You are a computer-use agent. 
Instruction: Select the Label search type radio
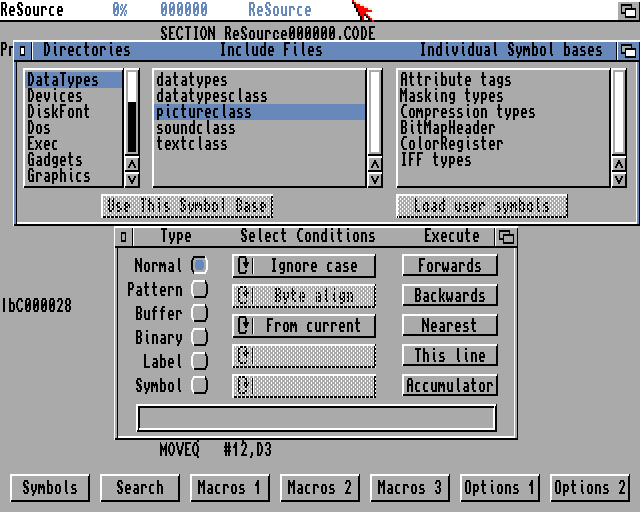pyautogui.click(x=200, y=361)
